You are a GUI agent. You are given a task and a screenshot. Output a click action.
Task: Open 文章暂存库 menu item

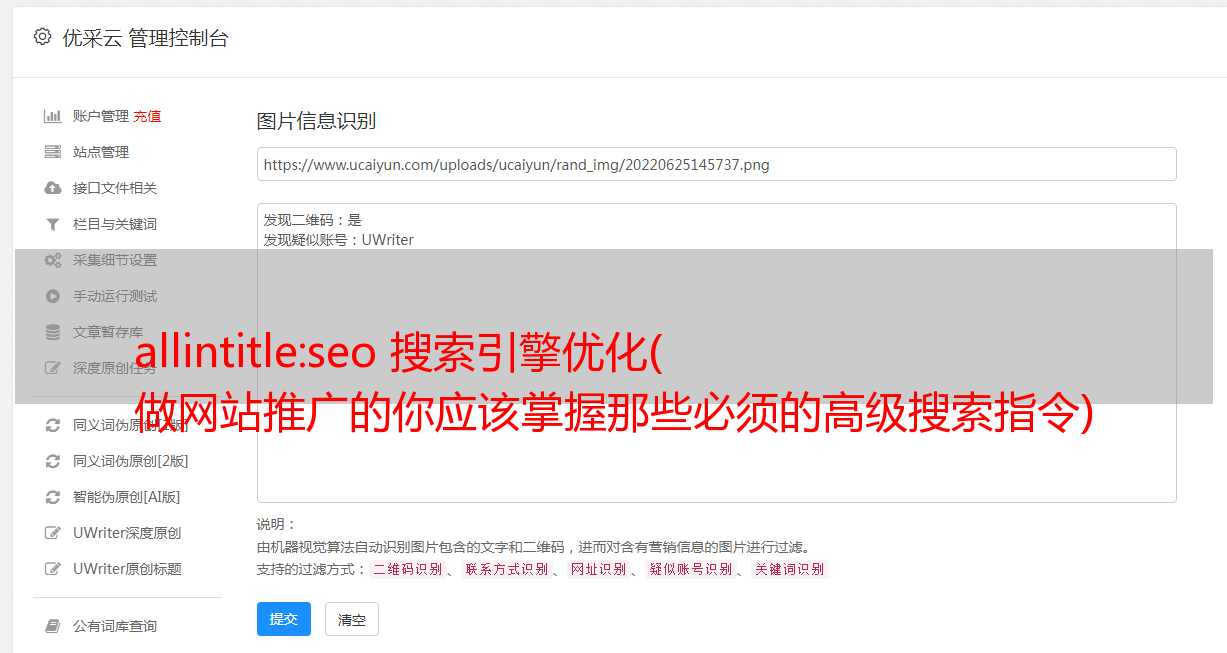108,332
